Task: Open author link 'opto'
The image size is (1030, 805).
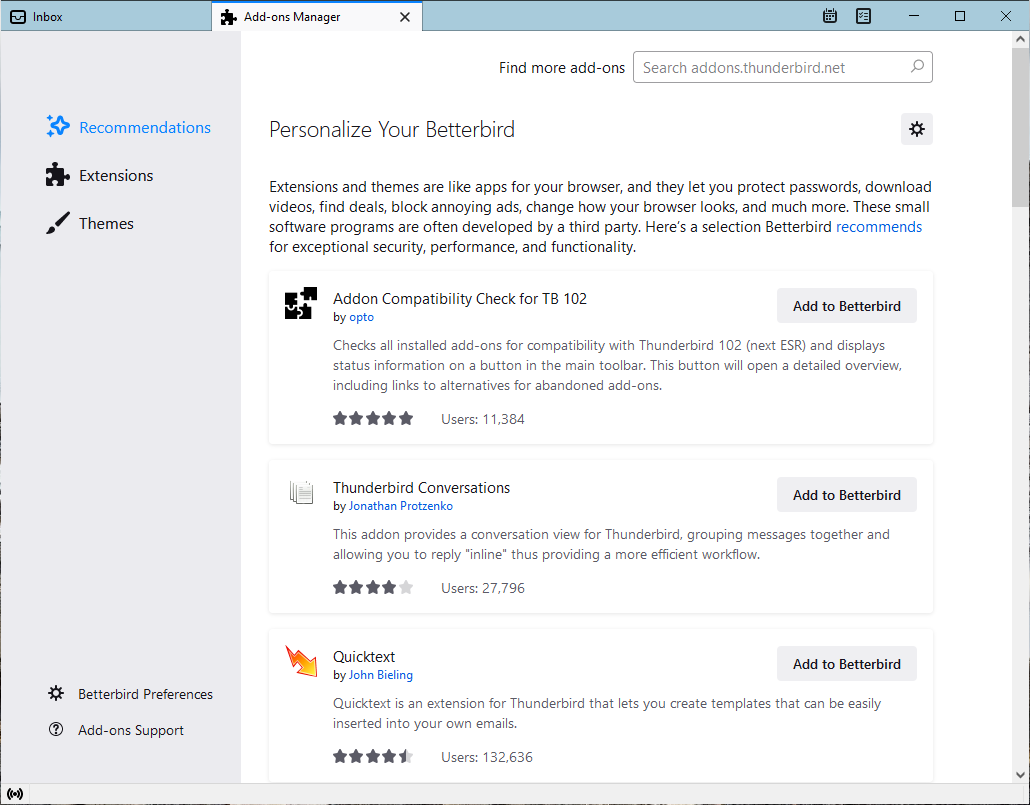Action: click(361, 317)
